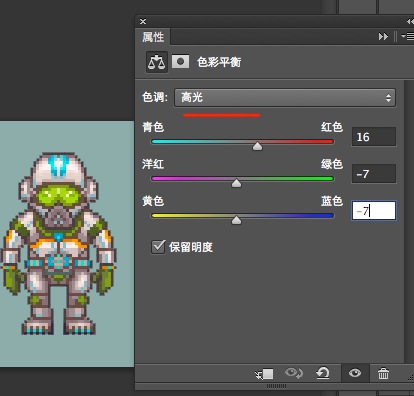This screenshot has height=396, width=414.
Task: Click the 黄色 label
Action: (x=153, y=201)
